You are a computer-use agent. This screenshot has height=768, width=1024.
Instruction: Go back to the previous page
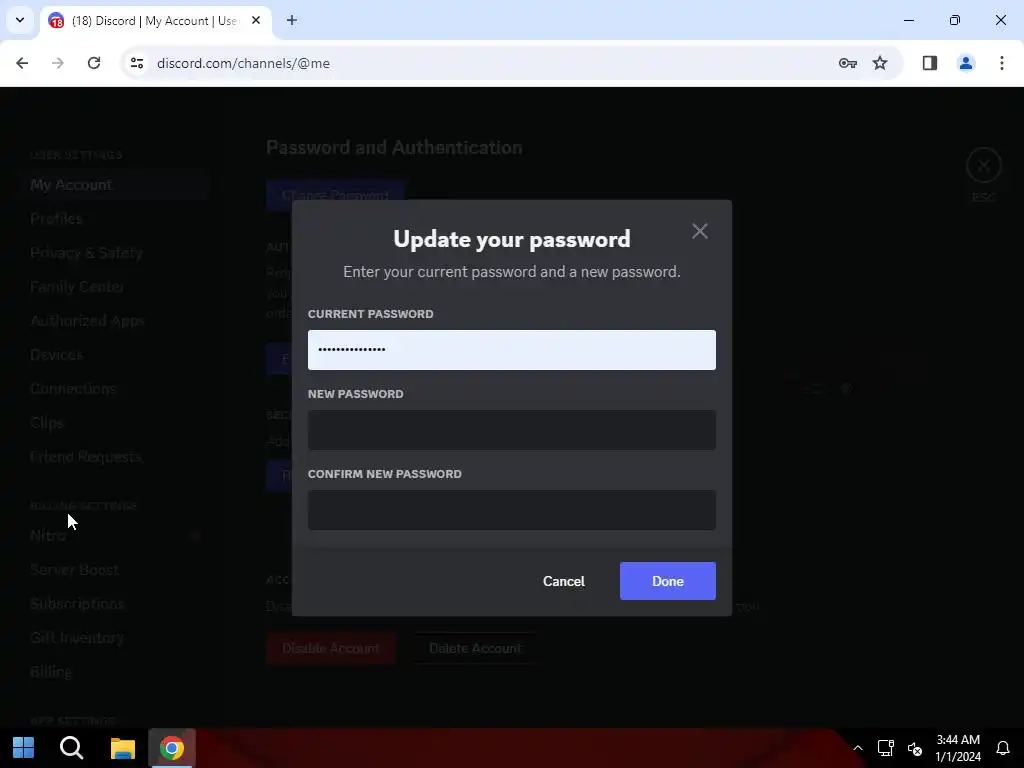(22, 63)
